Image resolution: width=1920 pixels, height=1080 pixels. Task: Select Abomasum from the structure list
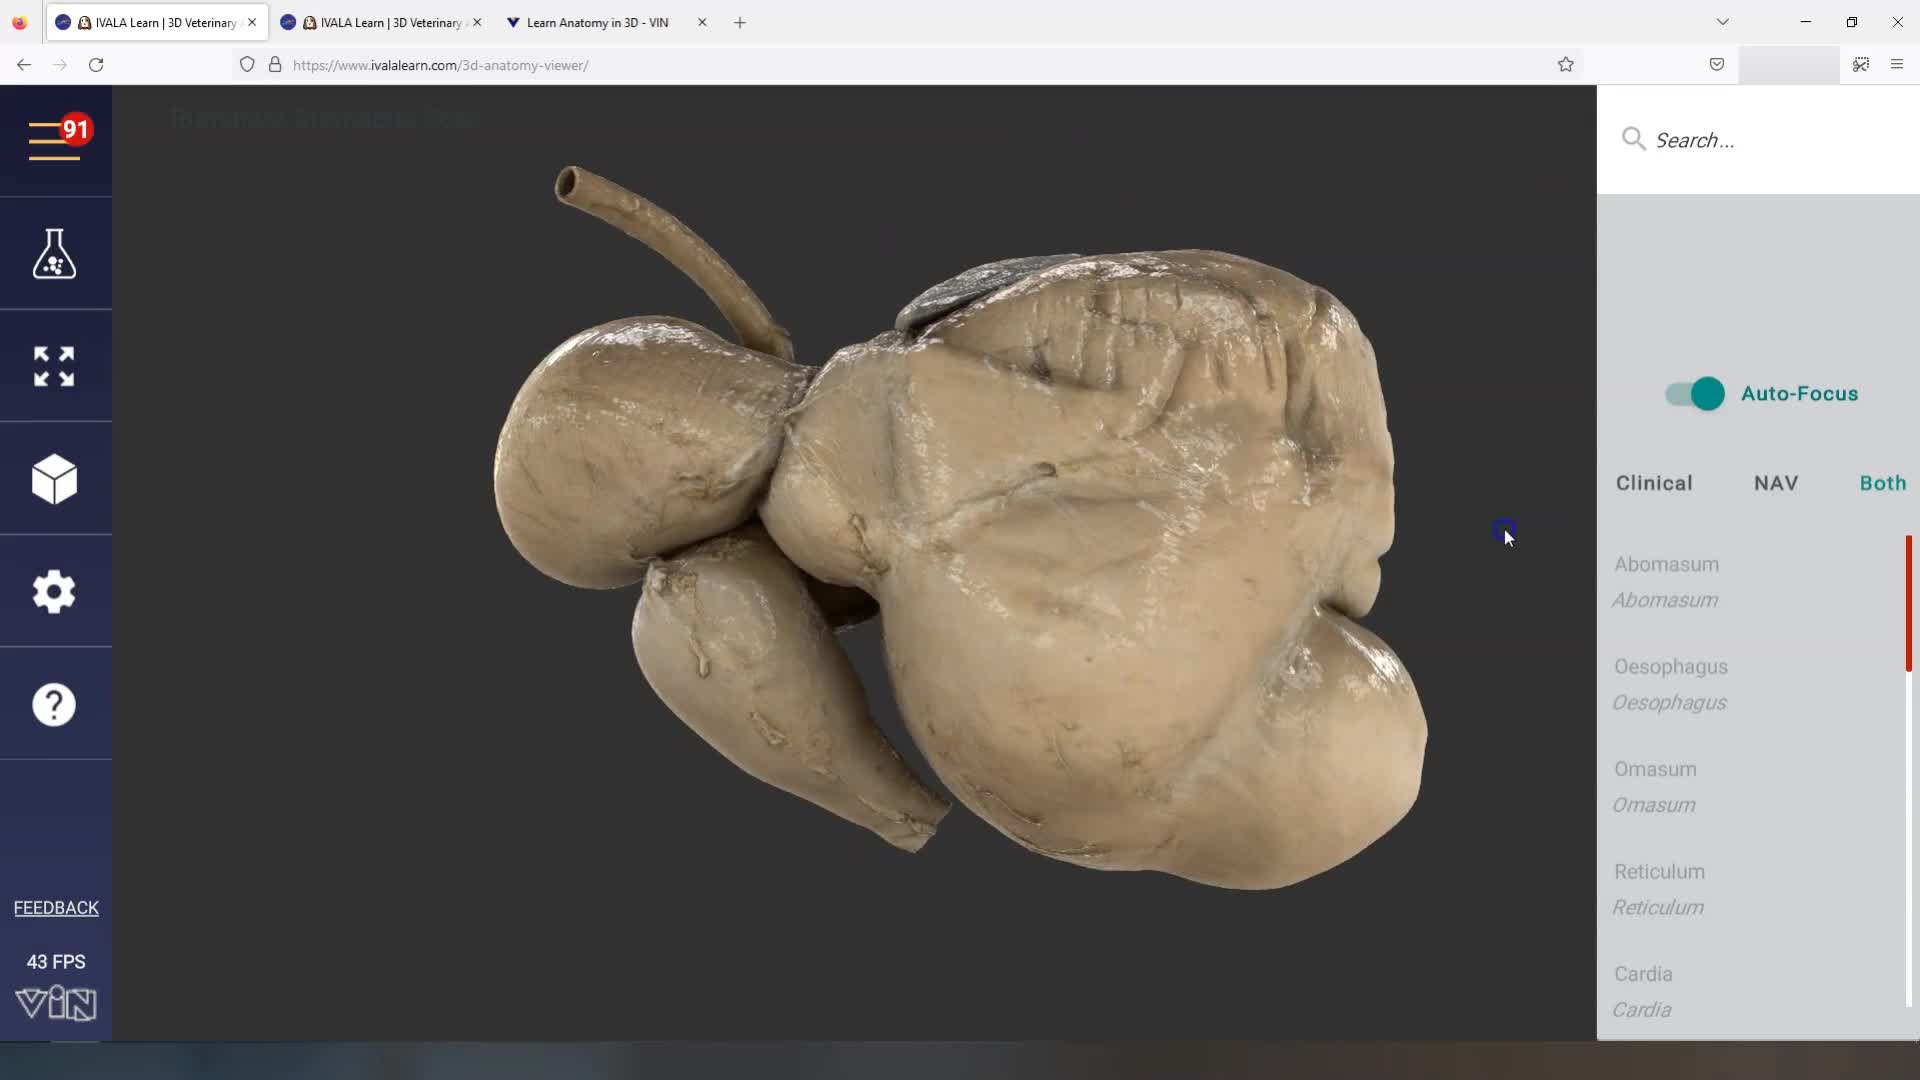coord(1666,564)
